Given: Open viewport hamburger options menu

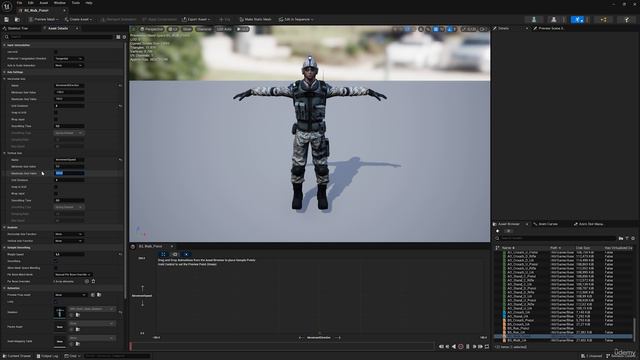Looking at the screenshot, I should 133,29.
